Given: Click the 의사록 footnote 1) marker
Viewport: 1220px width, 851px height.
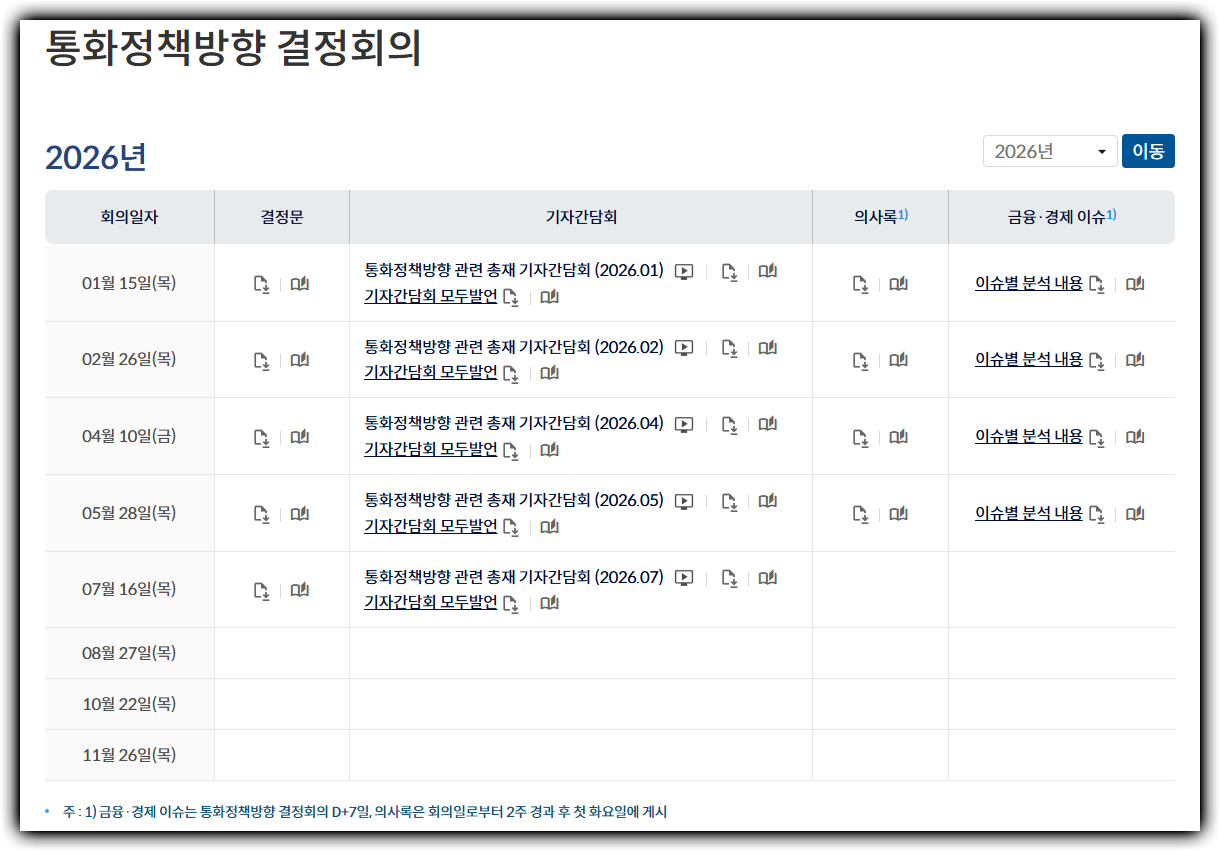Looking at the screenshot, I should tap(903, 214).
